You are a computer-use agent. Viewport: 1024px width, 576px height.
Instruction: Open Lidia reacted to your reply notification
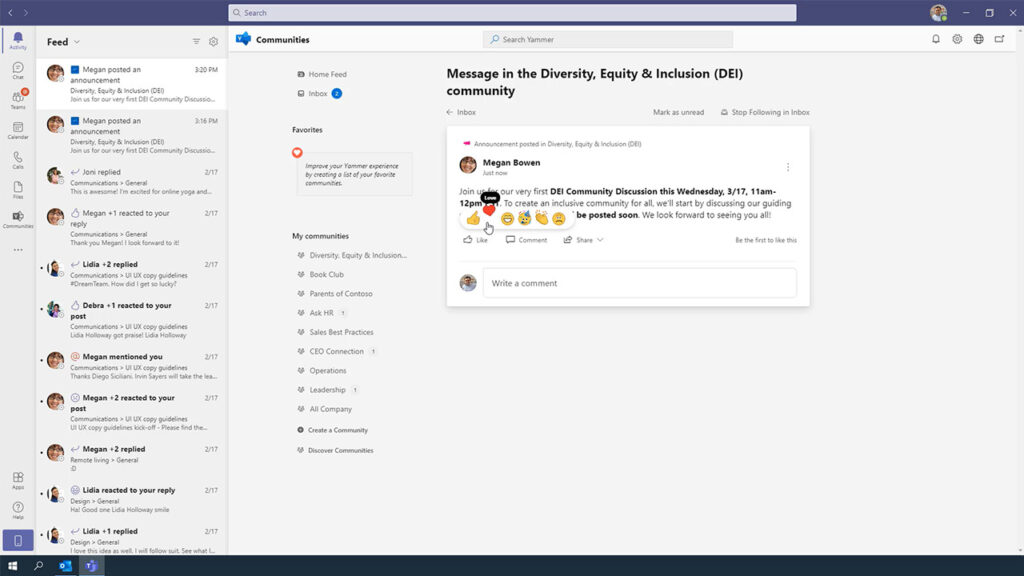click(x=131, y=500)
